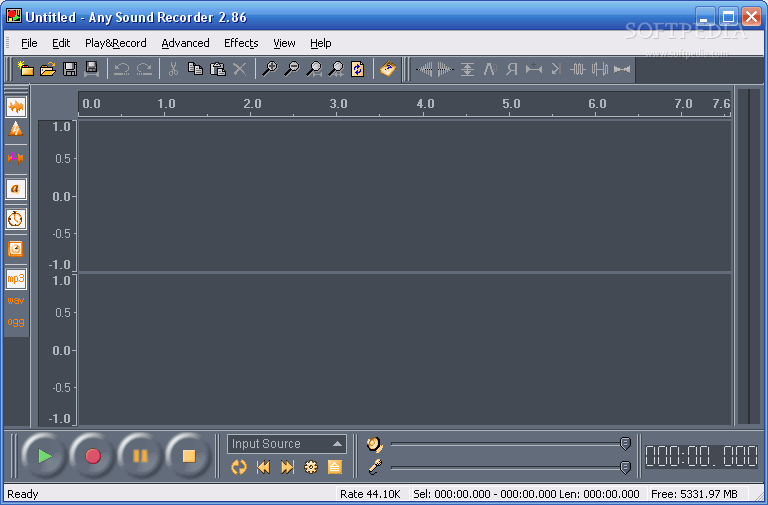Save the file using the floppy disk icon

[x=70, y=69]
